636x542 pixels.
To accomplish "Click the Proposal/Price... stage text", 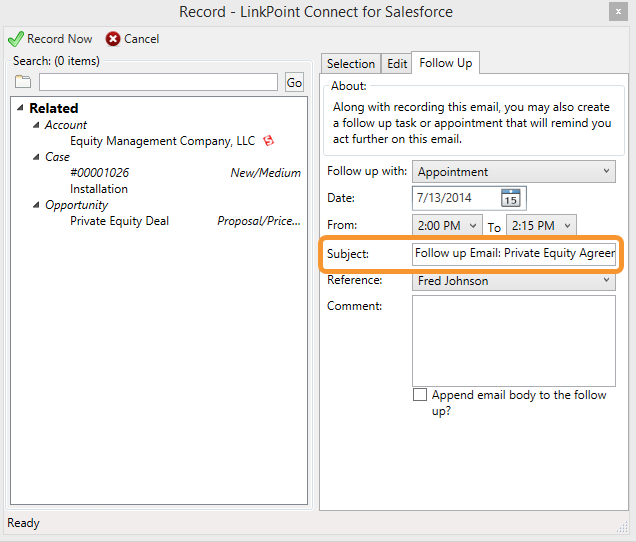I will (x=259, y=221).
